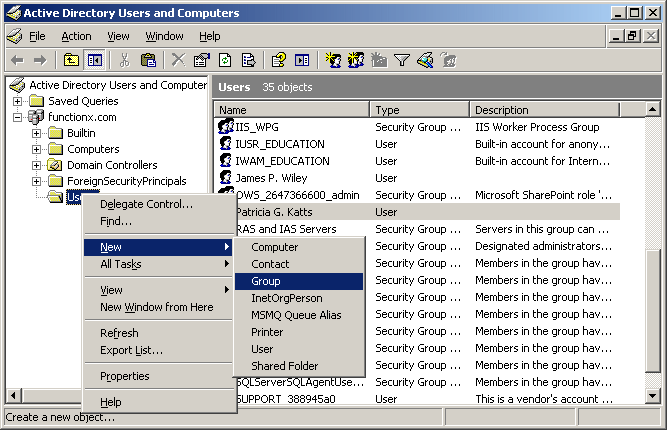667x430 pixels.
Task: Open Properties via toolbar icon
Action: click(202, 60)
